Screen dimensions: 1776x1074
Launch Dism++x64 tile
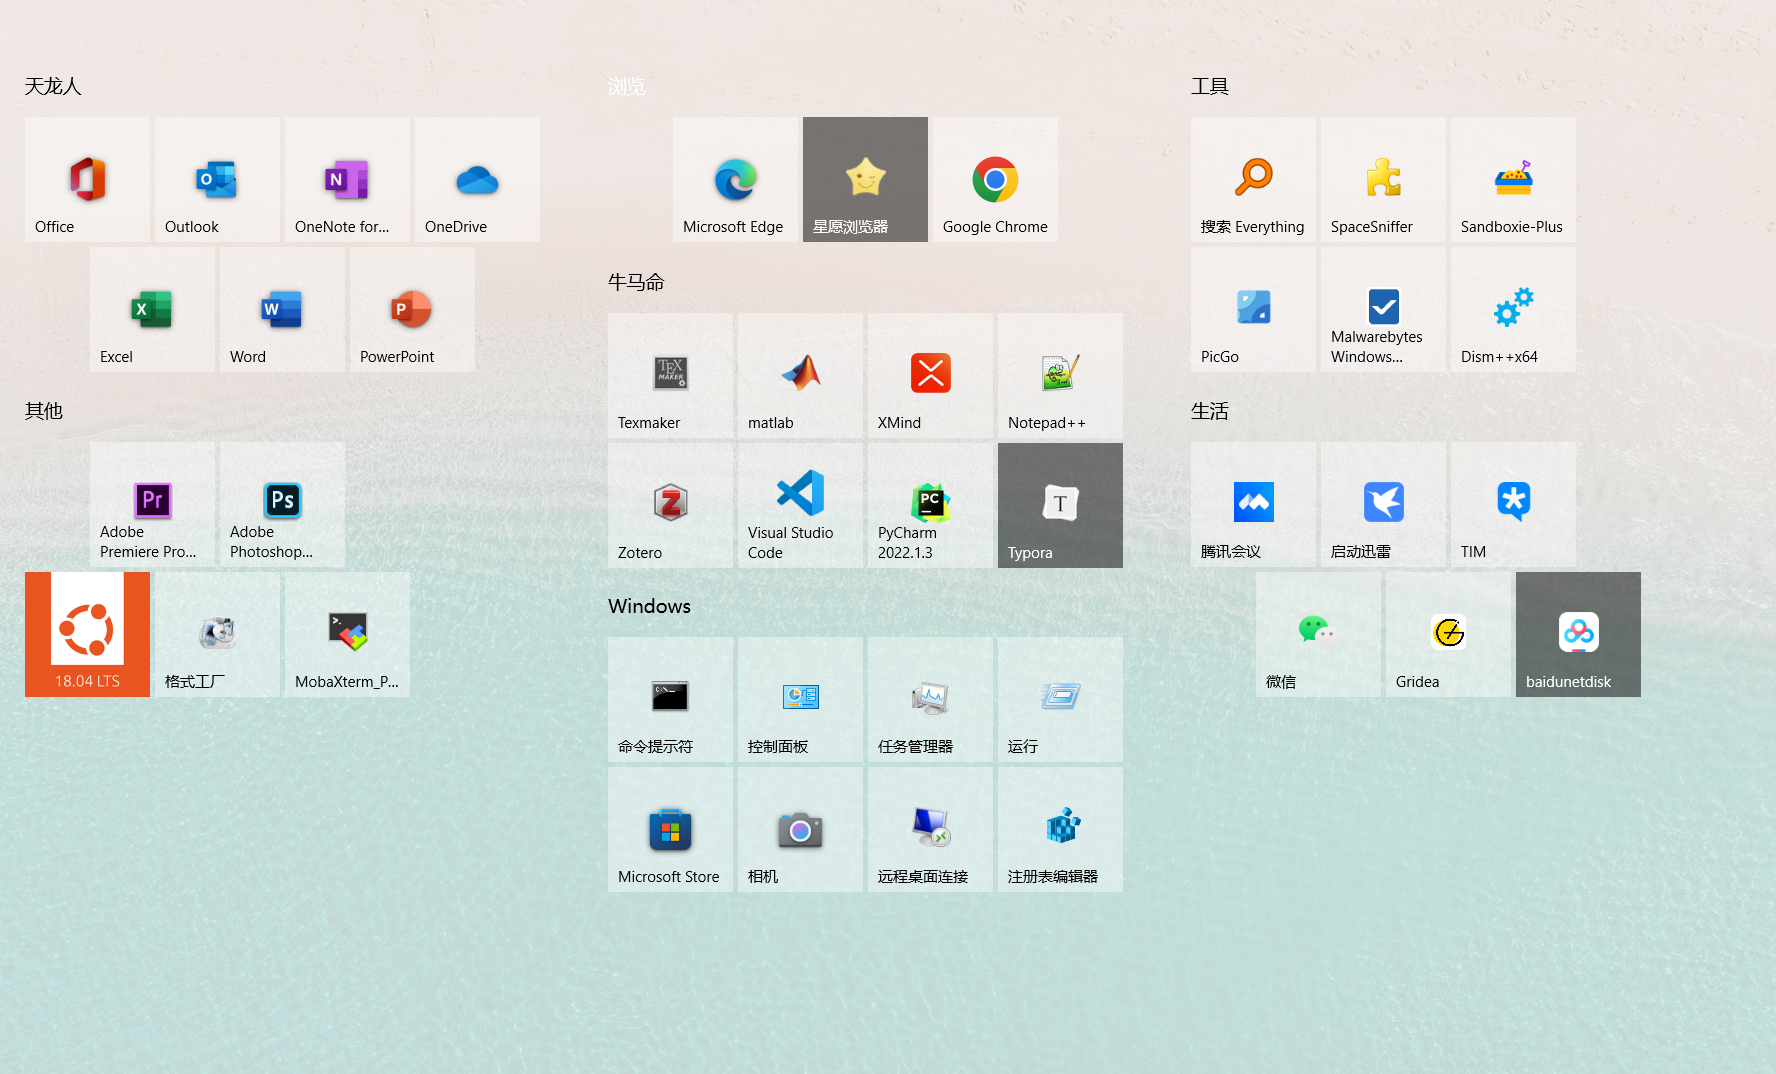click(1513, 309)
